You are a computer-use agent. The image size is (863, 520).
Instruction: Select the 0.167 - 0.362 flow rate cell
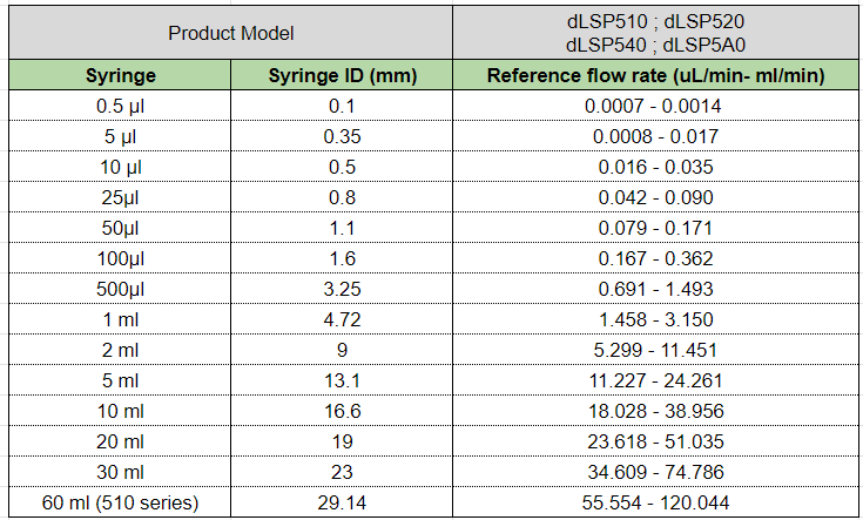coord(655,258)
